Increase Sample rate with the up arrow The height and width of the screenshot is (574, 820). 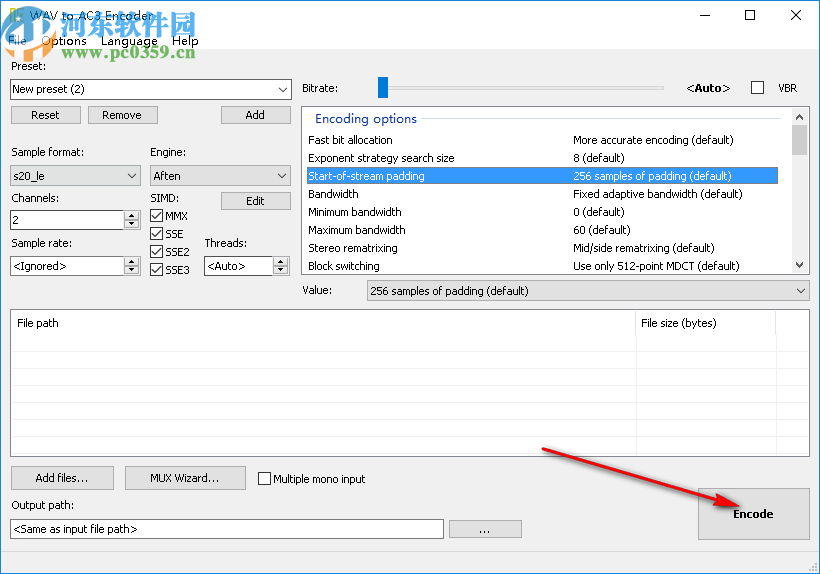[x=132, y=261]
